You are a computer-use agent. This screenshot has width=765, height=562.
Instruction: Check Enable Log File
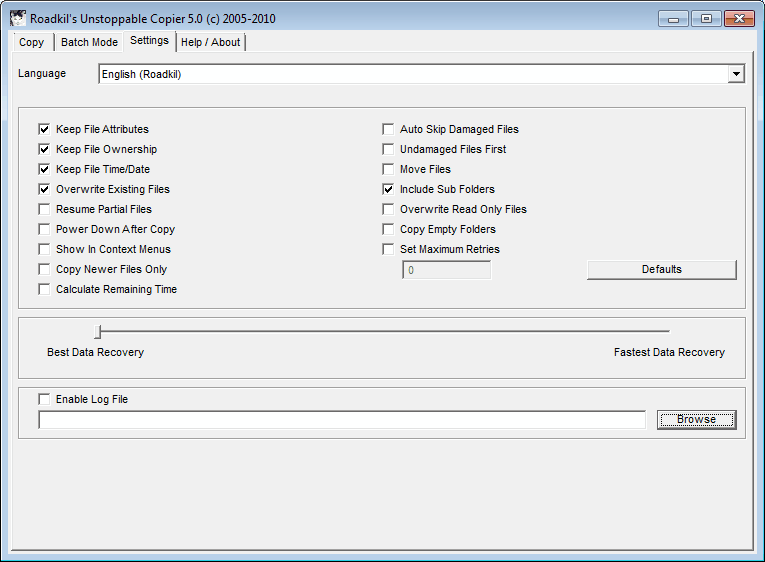pyautogui.click(x=44, y=400)
